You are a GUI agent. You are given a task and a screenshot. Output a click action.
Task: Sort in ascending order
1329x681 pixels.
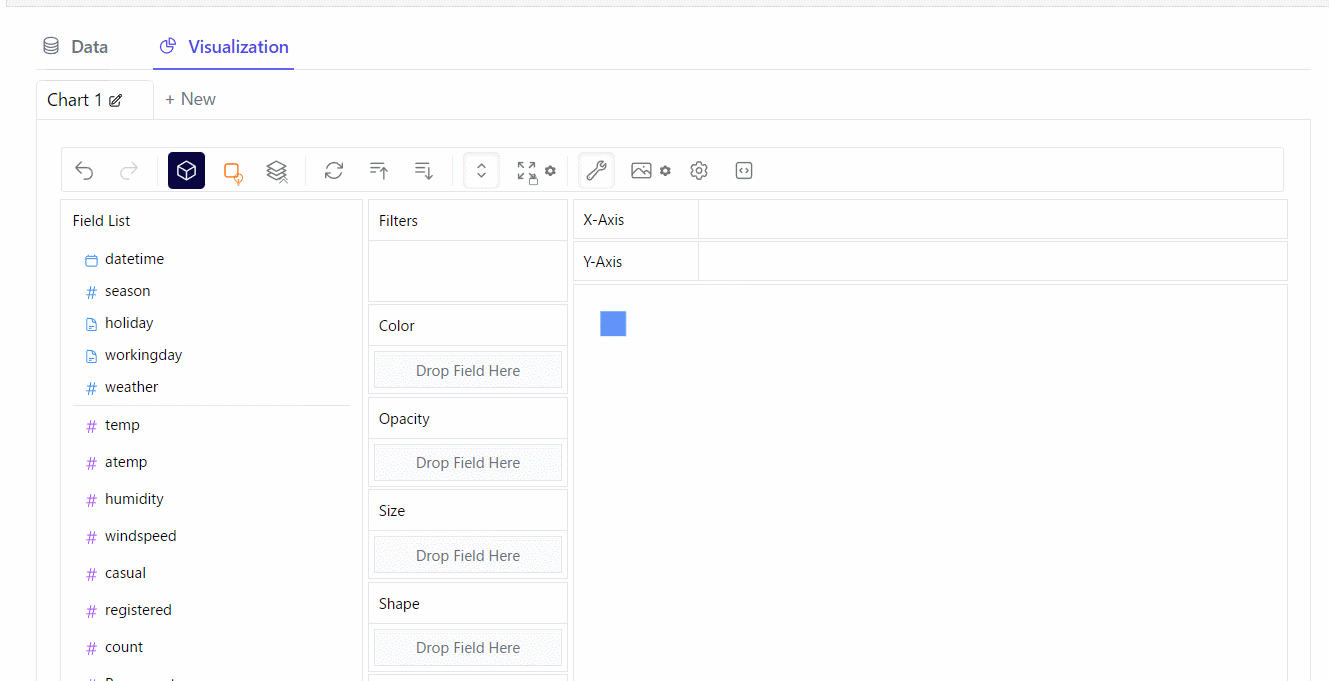(379, 171)
